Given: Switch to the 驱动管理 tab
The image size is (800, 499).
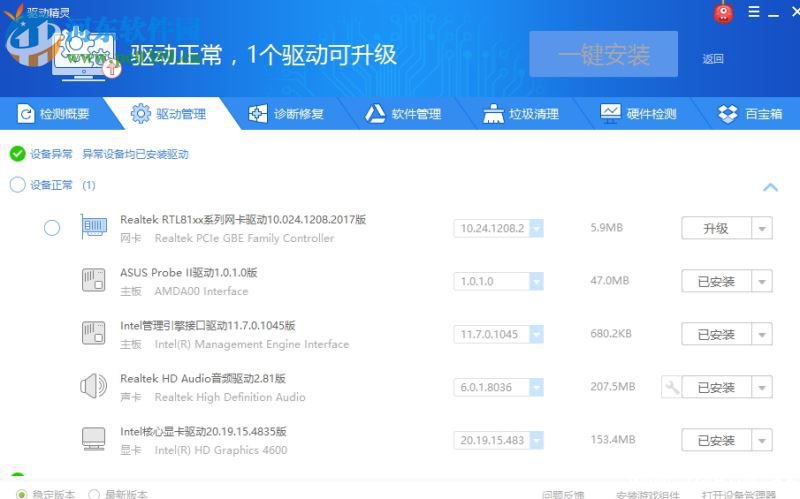Looking at the screenshot, I should [x=168, y=113].
